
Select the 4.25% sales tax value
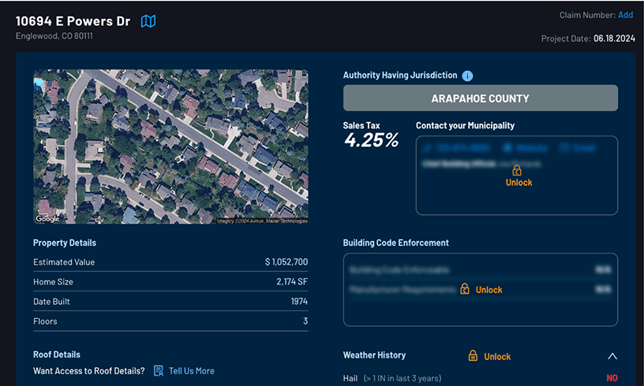pyautogui.click(x=371, y=140)
